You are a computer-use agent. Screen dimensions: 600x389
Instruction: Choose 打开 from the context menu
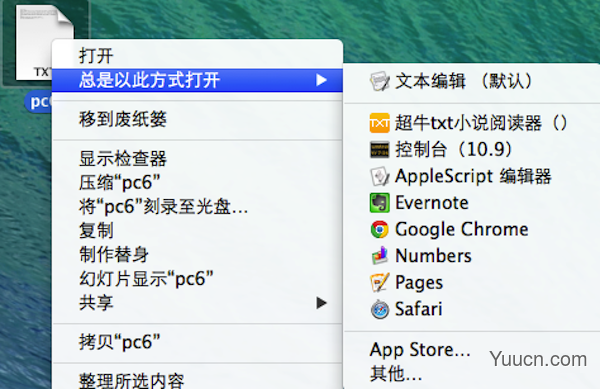[x=197, y=56]
